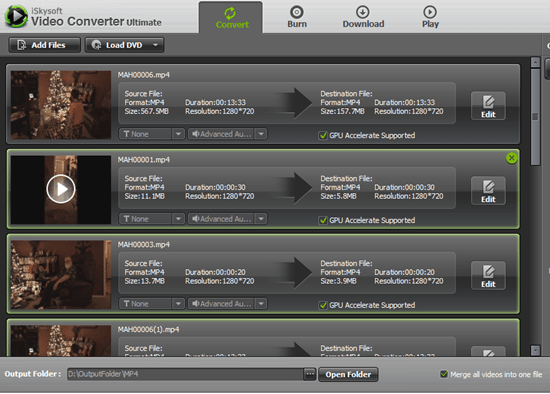
Task: Click the iSkysoft logo icon
Action: tap(16, 16)
